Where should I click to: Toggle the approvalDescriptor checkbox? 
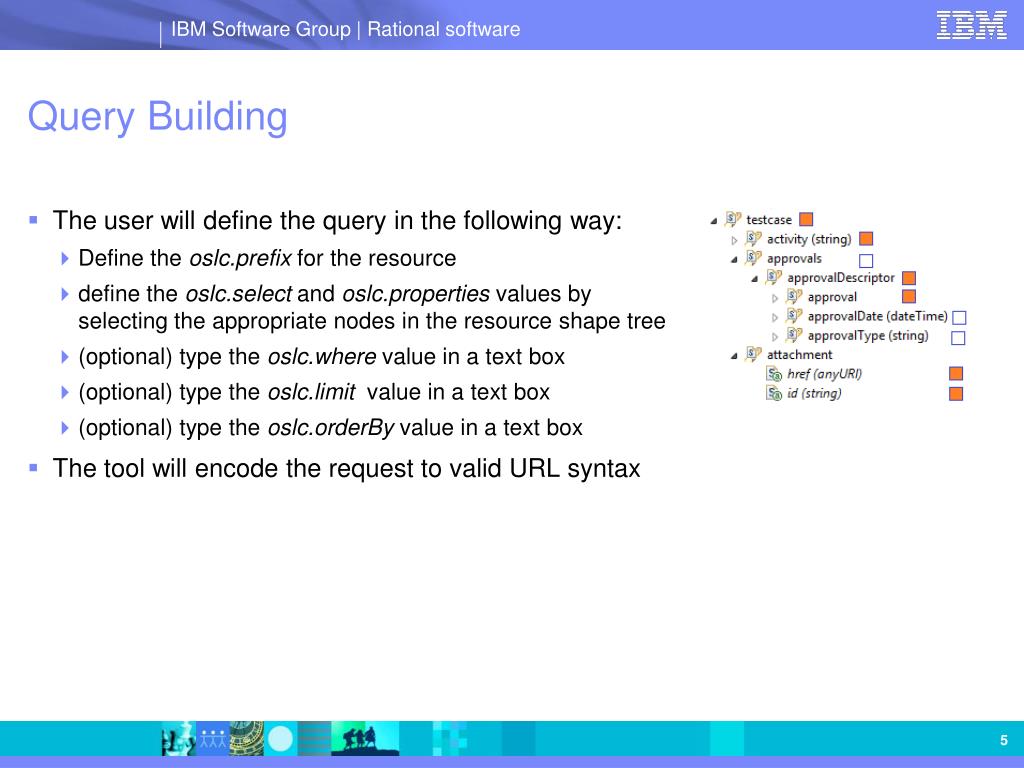[x=909, y=278]
